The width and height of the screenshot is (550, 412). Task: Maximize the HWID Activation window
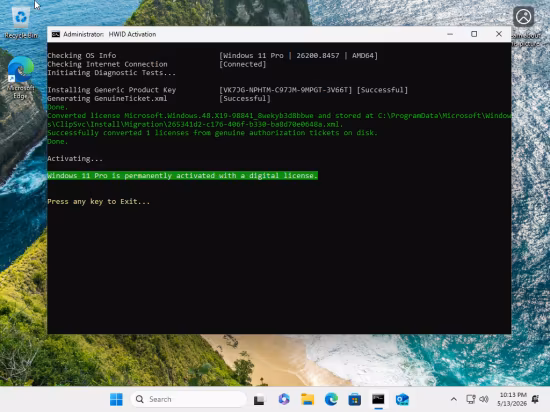click(x=474, y=34)
